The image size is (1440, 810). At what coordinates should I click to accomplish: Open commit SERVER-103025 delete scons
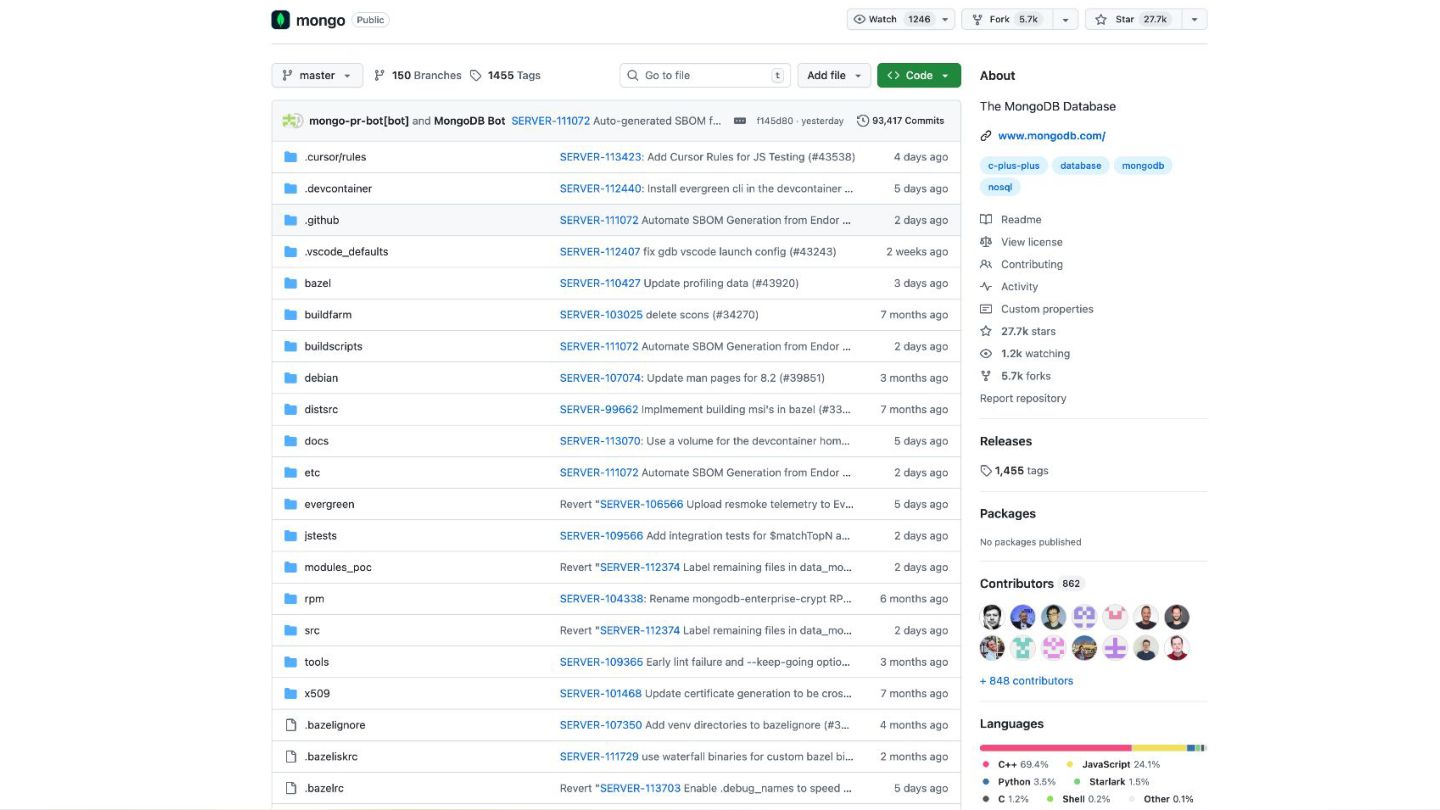click(659, 315)
